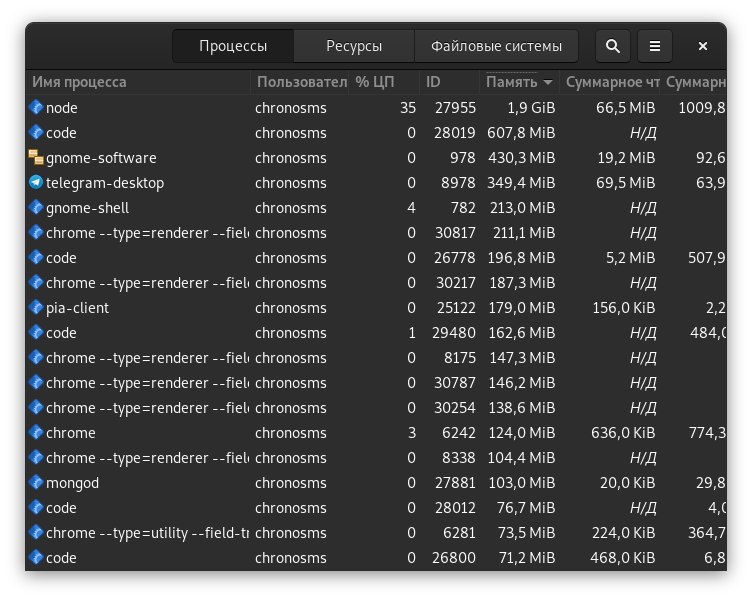Click CPU value 35 for node
Viewport: 752px width, 599px height.
click(408, 108)
